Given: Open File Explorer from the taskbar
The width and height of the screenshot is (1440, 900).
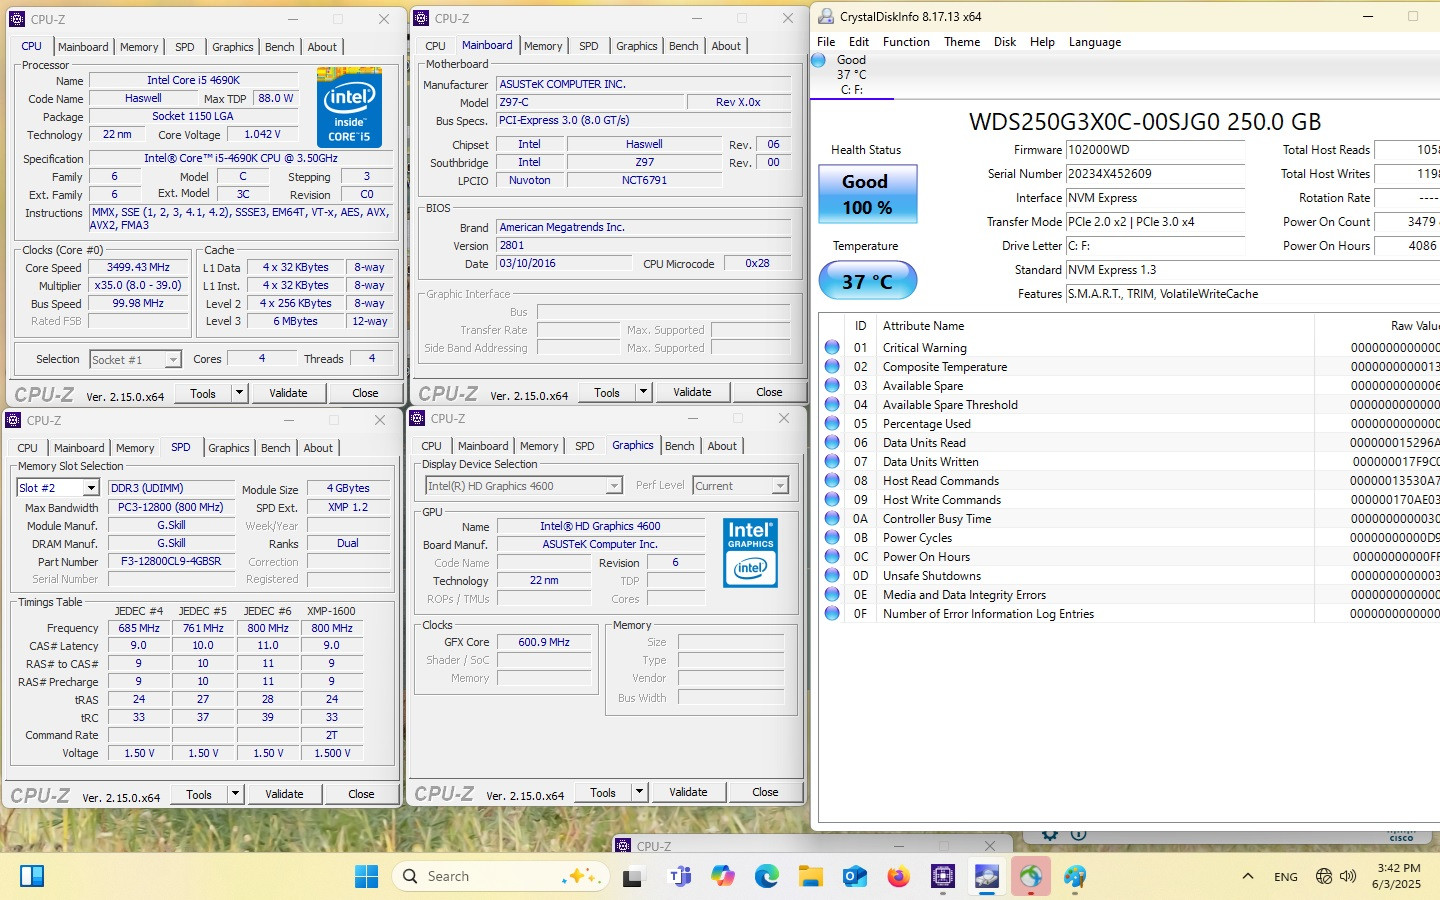Looking at the screenshot, I should [x=810, y=876].
